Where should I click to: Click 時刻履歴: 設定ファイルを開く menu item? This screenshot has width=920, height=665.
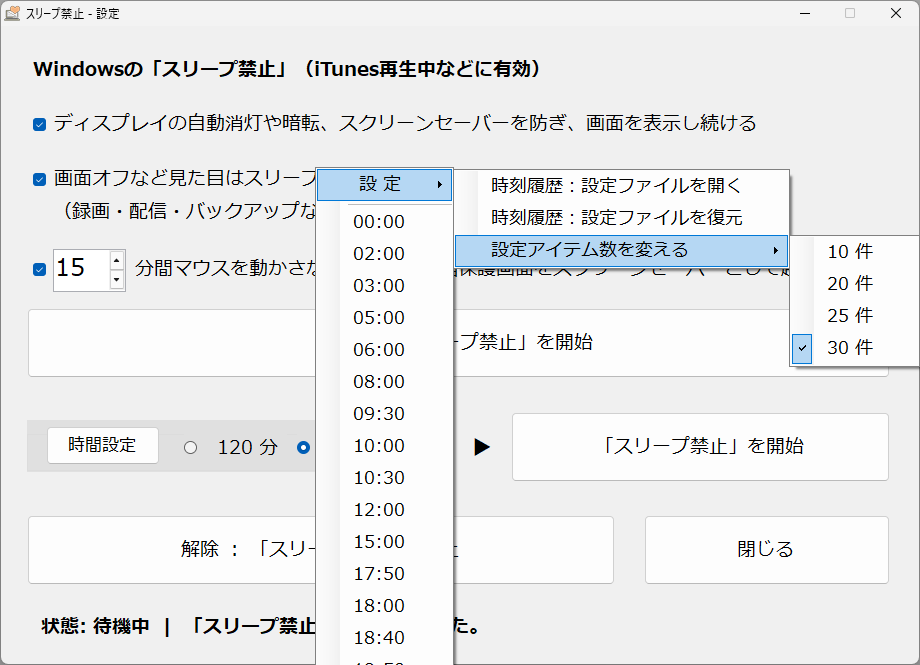point(615,183)
